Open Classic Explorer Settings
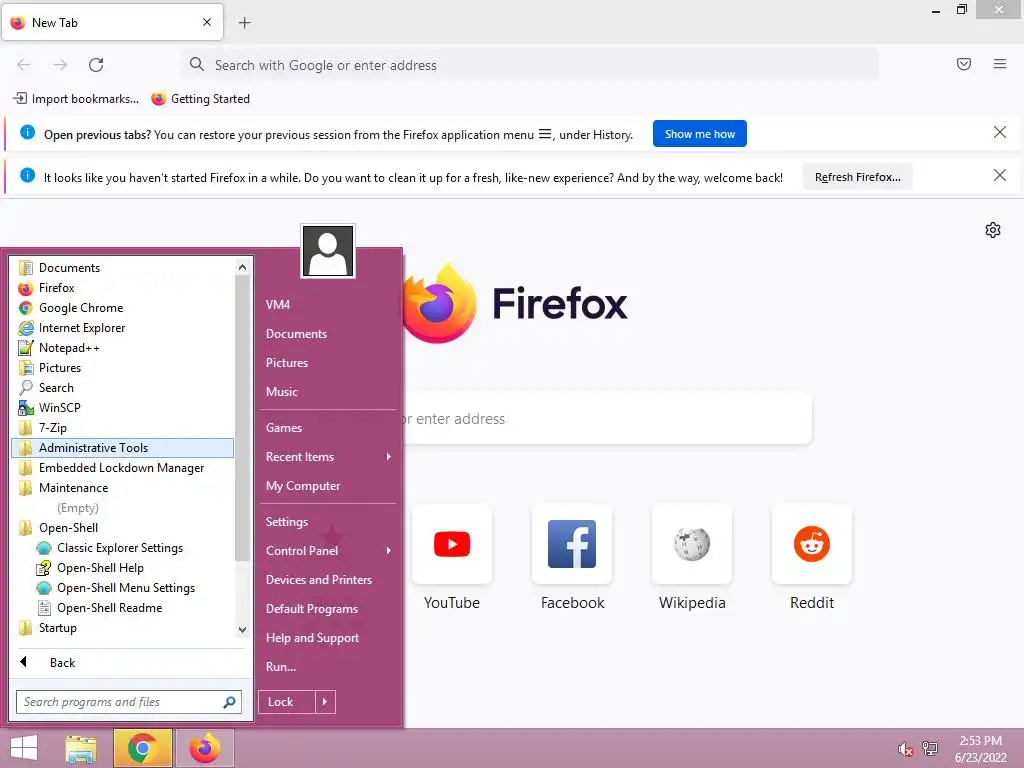Viewport: 1024px width, 768px height. coord(122,548)
